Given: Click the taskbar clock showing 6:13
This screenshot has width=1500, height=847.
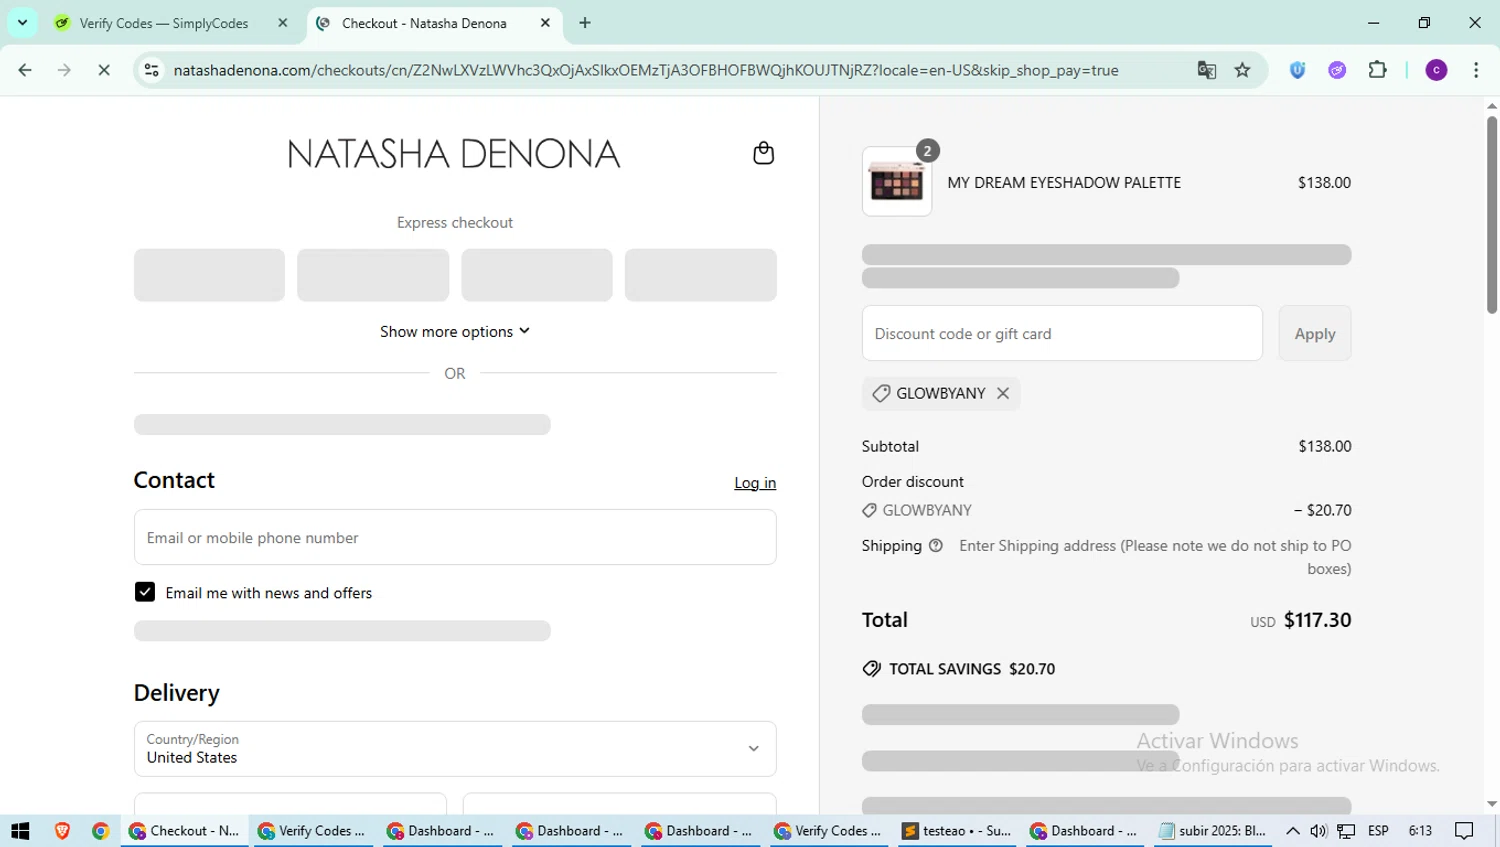Looking at the screenshot, I should point(1420,831).
